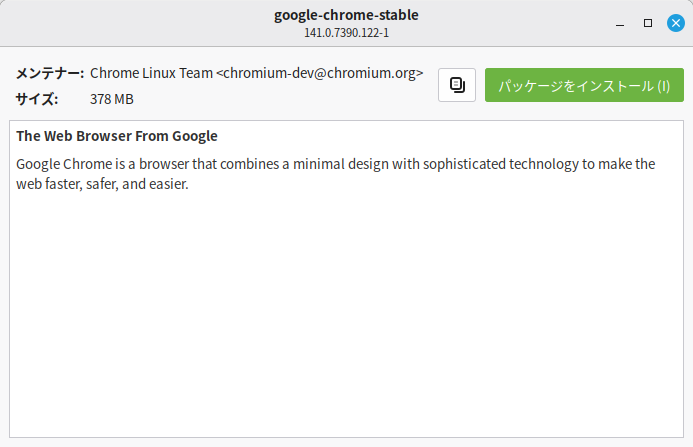Close the google-chrome-stable window
This screenshot has width=693, height=447.
pyautogui.click(x=675, y=22)
